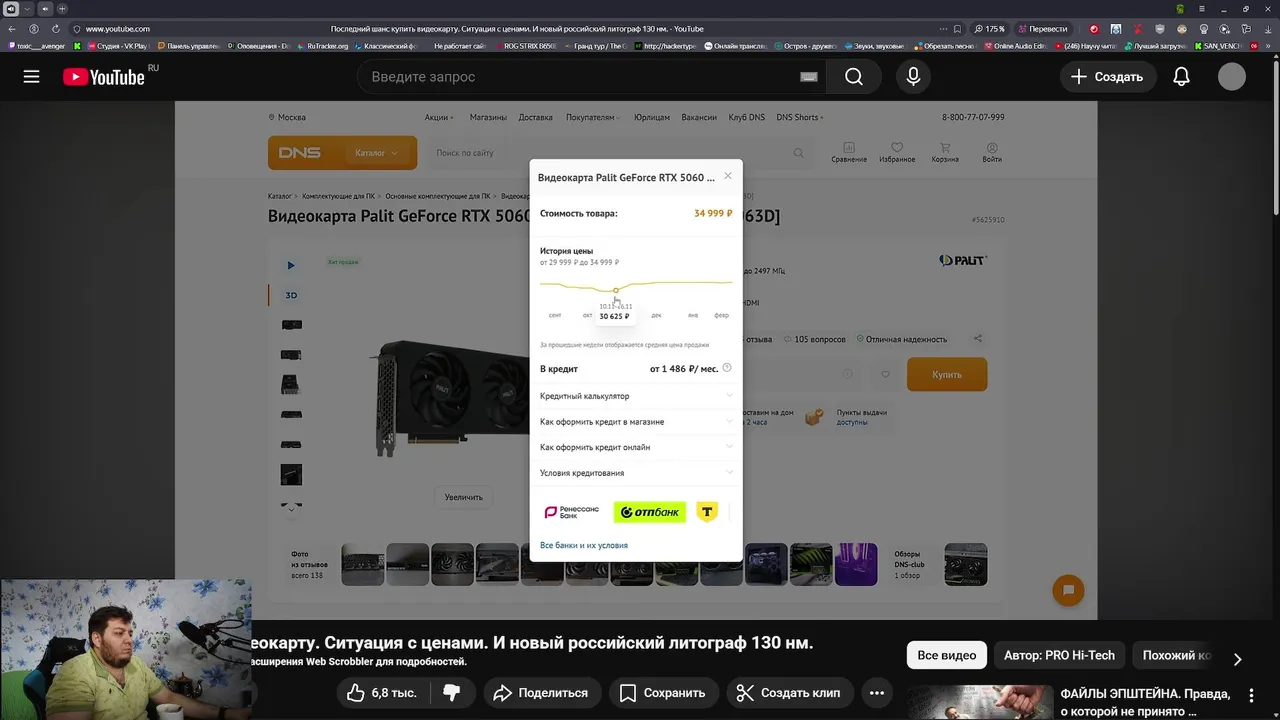1280x720 pixels.
Task: Click the browser Перевести translate button
Action: pyautogui.click(x=1042, y=29)
